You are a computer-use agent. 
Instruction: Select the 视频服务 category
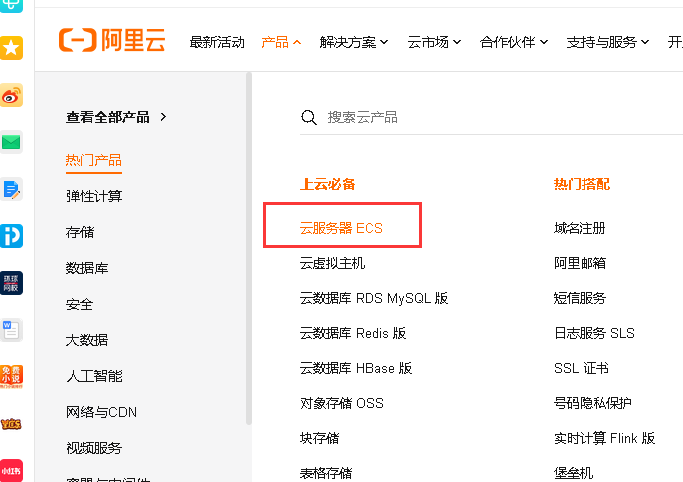click(x=94, y=448)
